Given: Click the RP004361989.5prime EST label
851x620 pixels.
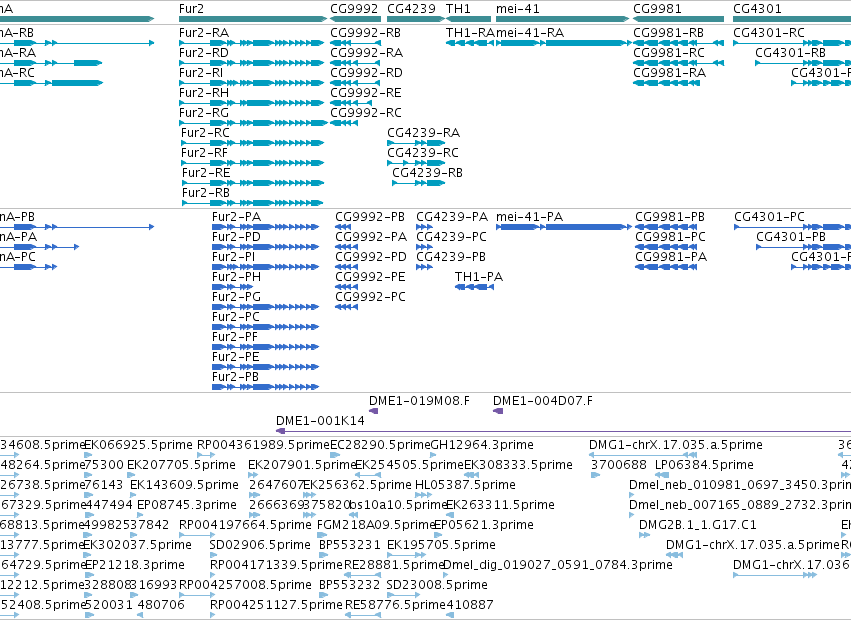Looking at the screenshot, I should tap(263, 445).
